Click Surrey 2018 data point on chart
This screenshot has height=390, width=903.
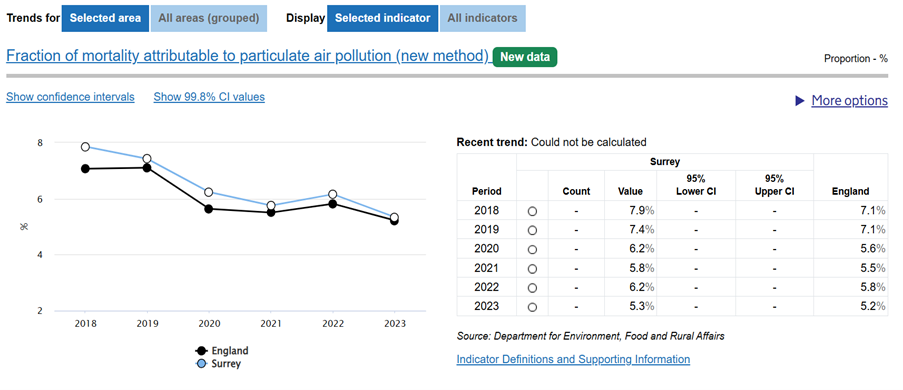[x=85, y=146]
